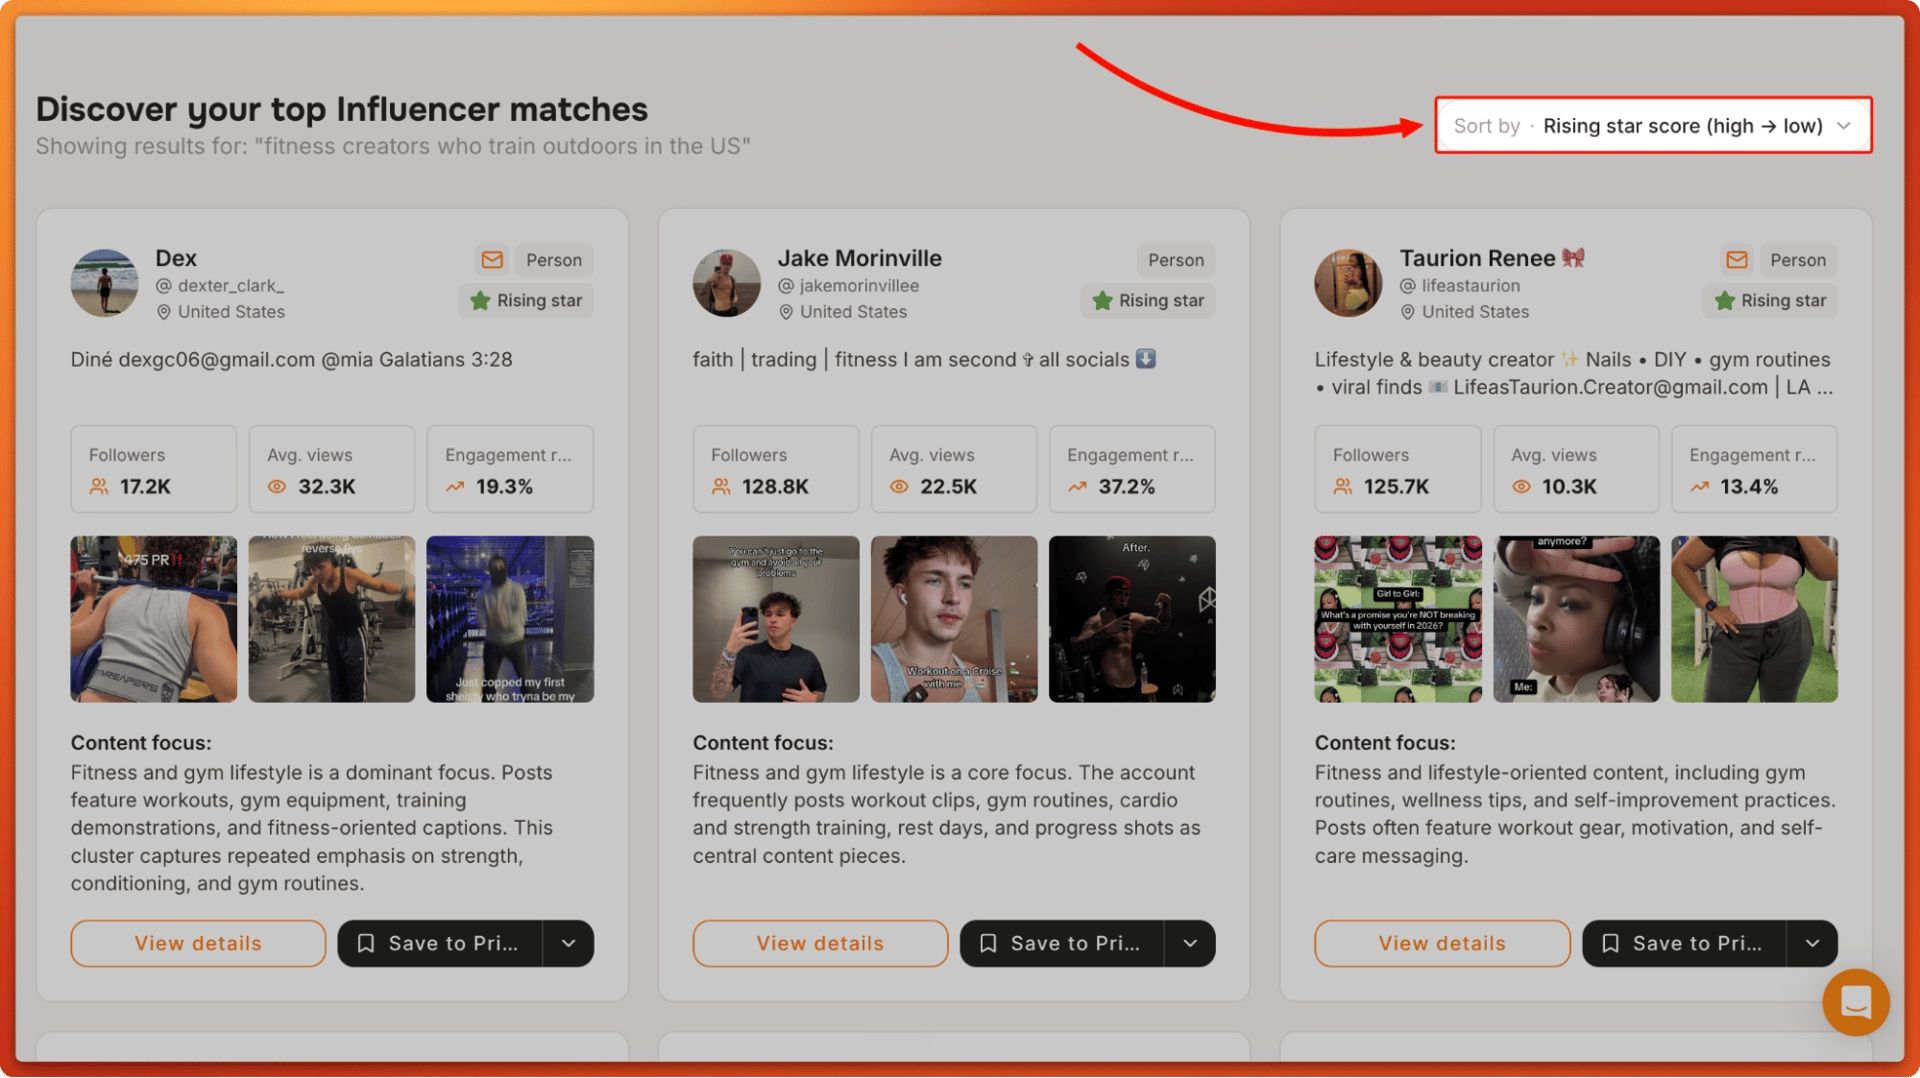Click Rising star badge on Dex's card
The height and width of the screenshot is (1078, 1920).
[526, 301]
